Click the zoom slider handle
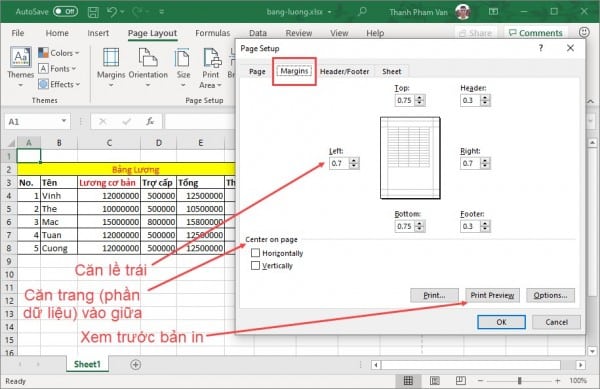 pyautogui.click(x=519, y=381)
